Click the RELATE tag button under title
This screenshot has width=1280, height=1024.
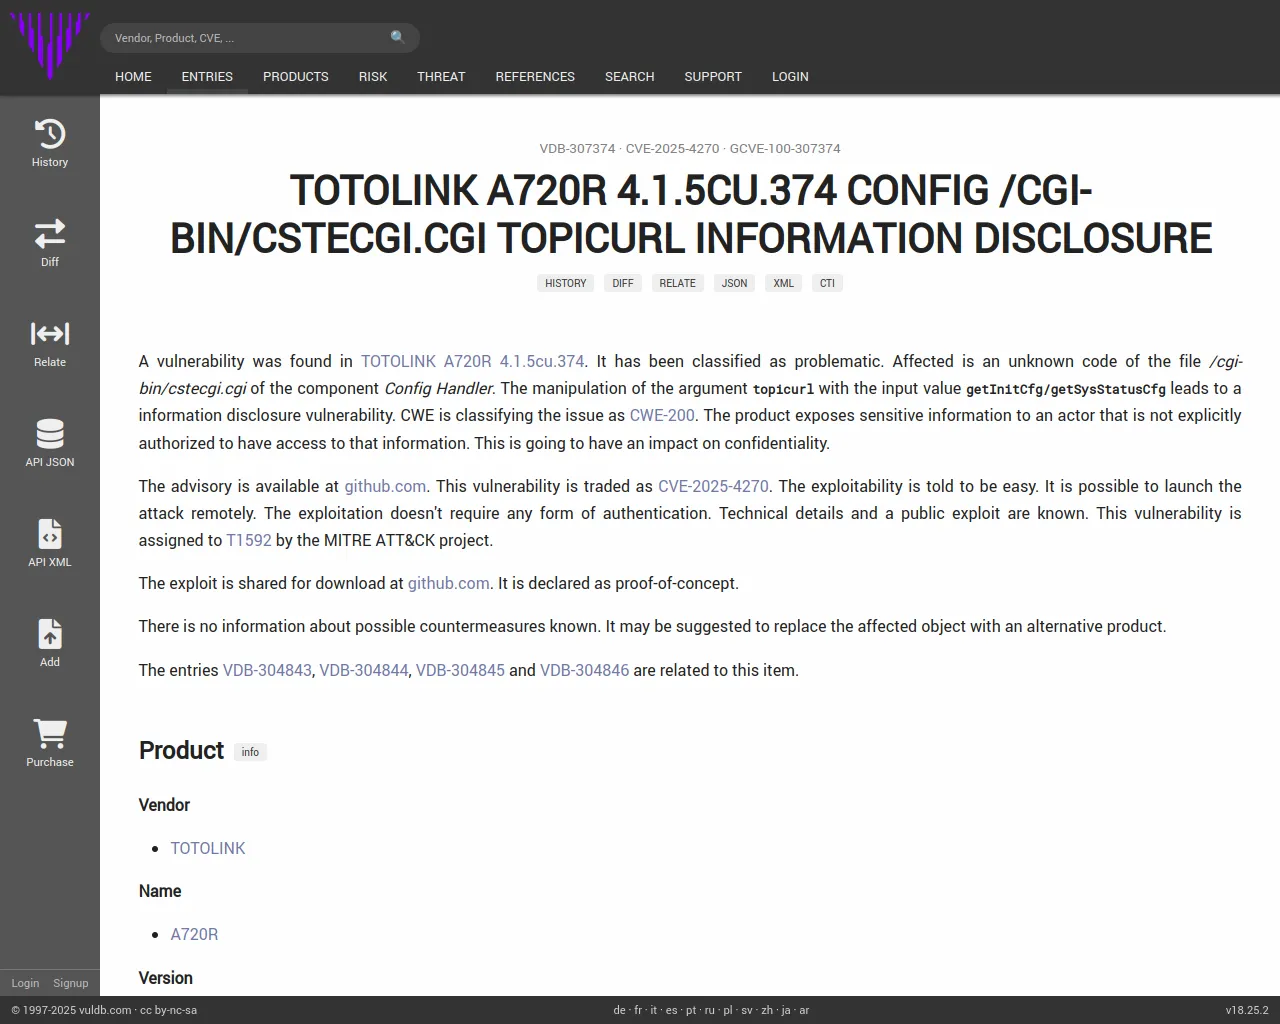coord(678,283)
